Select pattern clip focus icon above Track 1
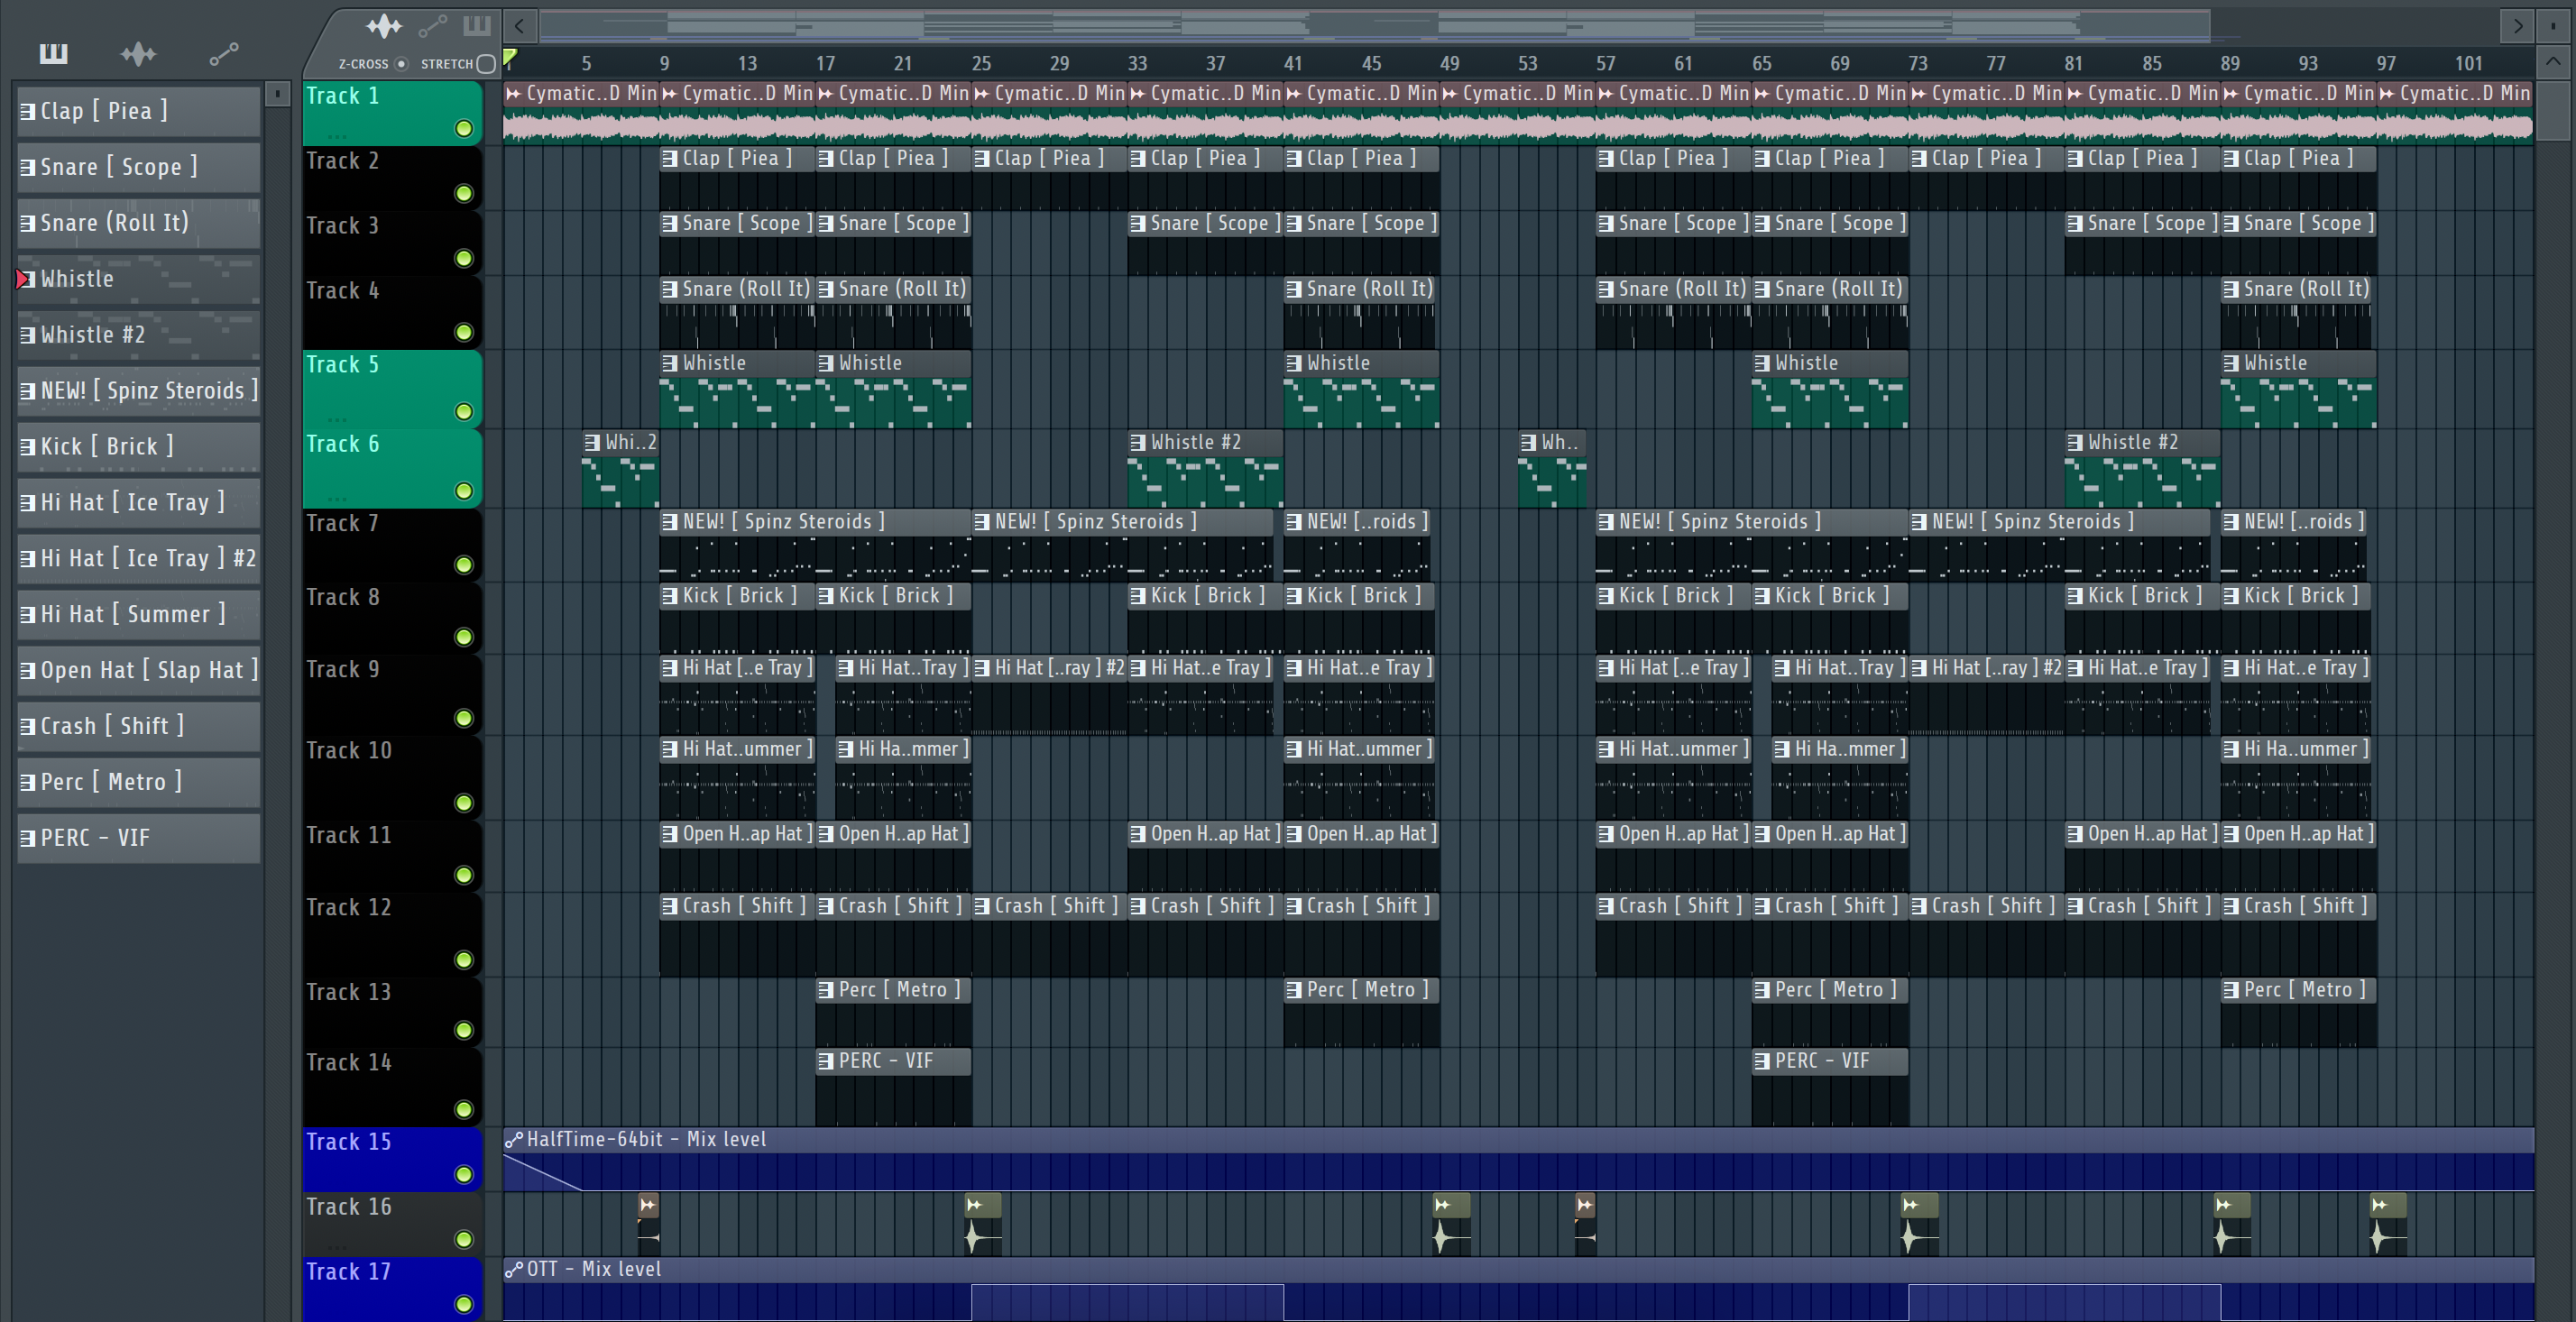Viewport: 2576px width, 1322px height. [477, 26]
